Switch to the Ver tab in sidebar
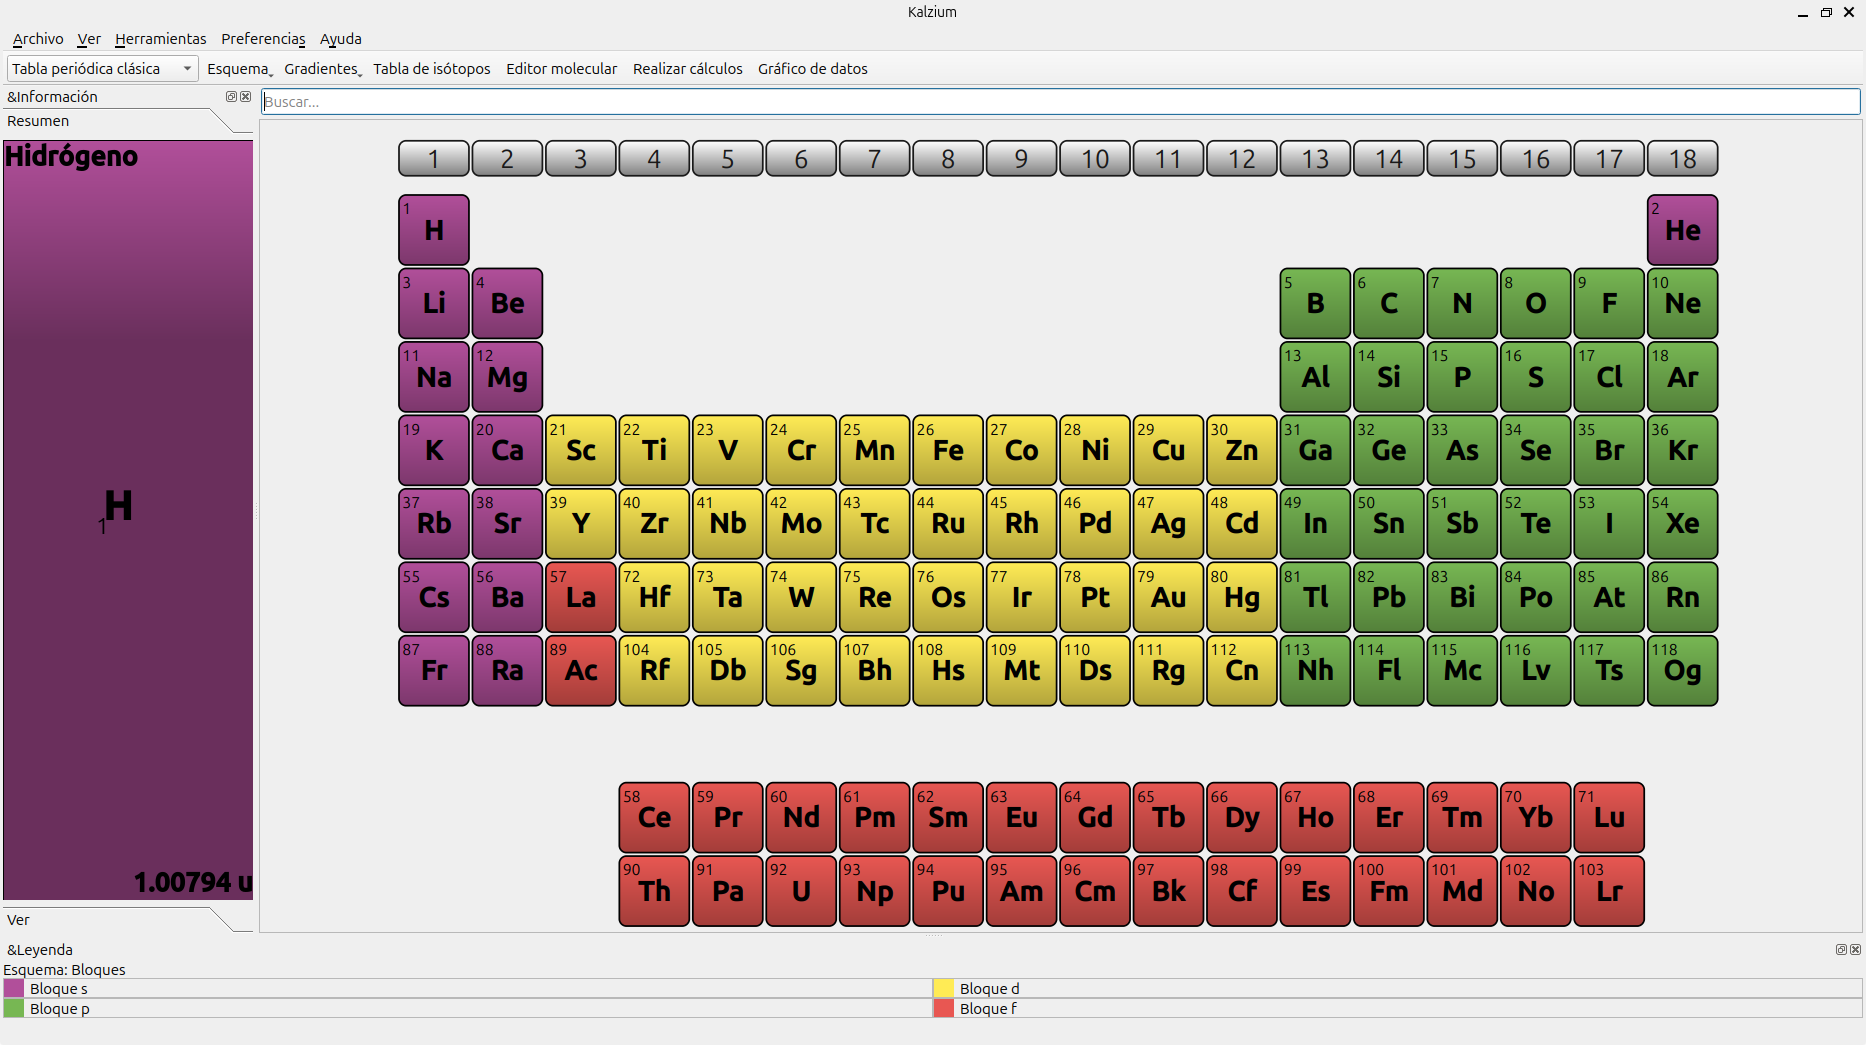This screenshot has height=1045, width=1866. tap(19, 920)
